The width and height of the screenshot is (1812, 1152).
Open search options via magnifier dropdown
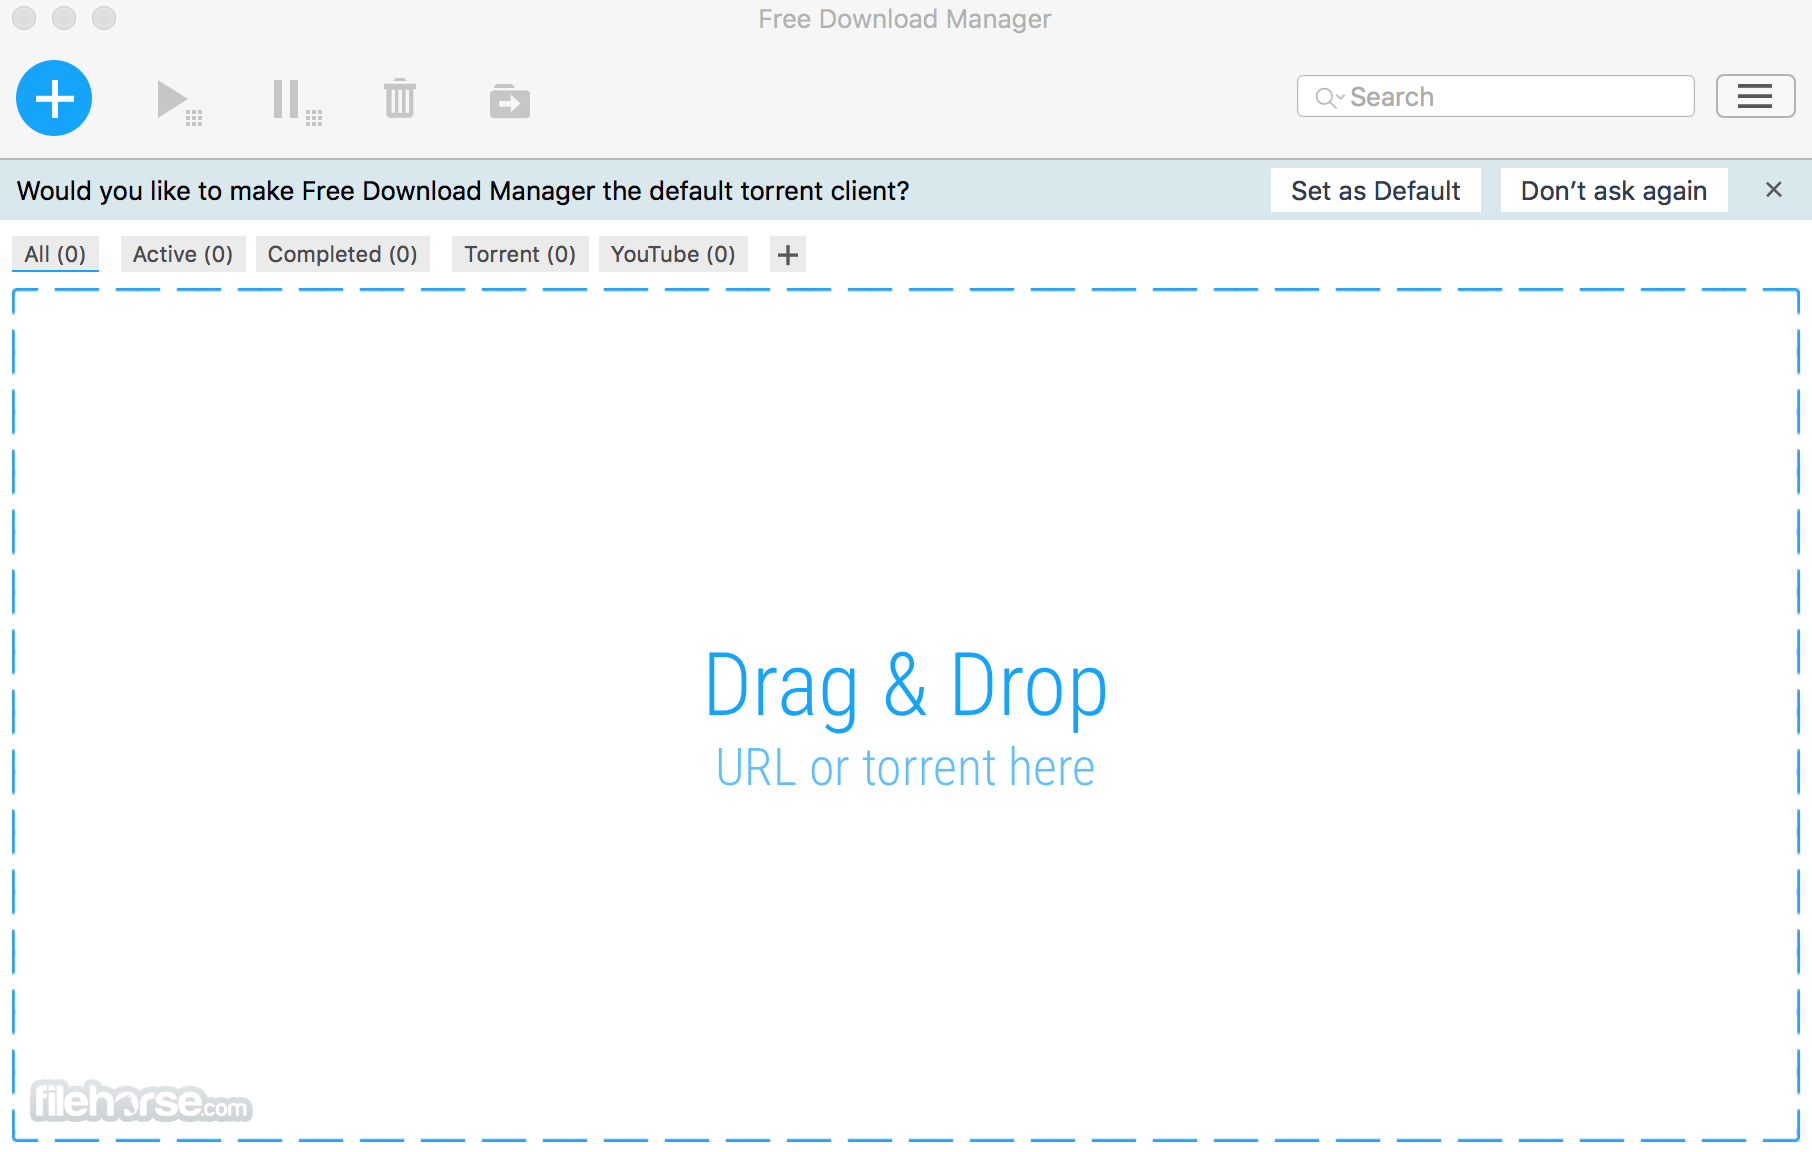[x=1329, y=97]
